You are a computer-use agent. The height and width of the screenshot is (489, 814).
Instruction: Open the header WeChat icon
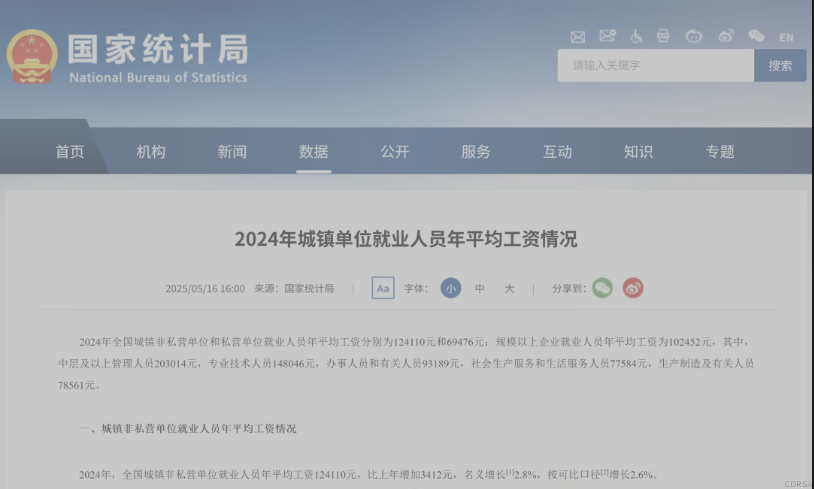tap(756, 36)
